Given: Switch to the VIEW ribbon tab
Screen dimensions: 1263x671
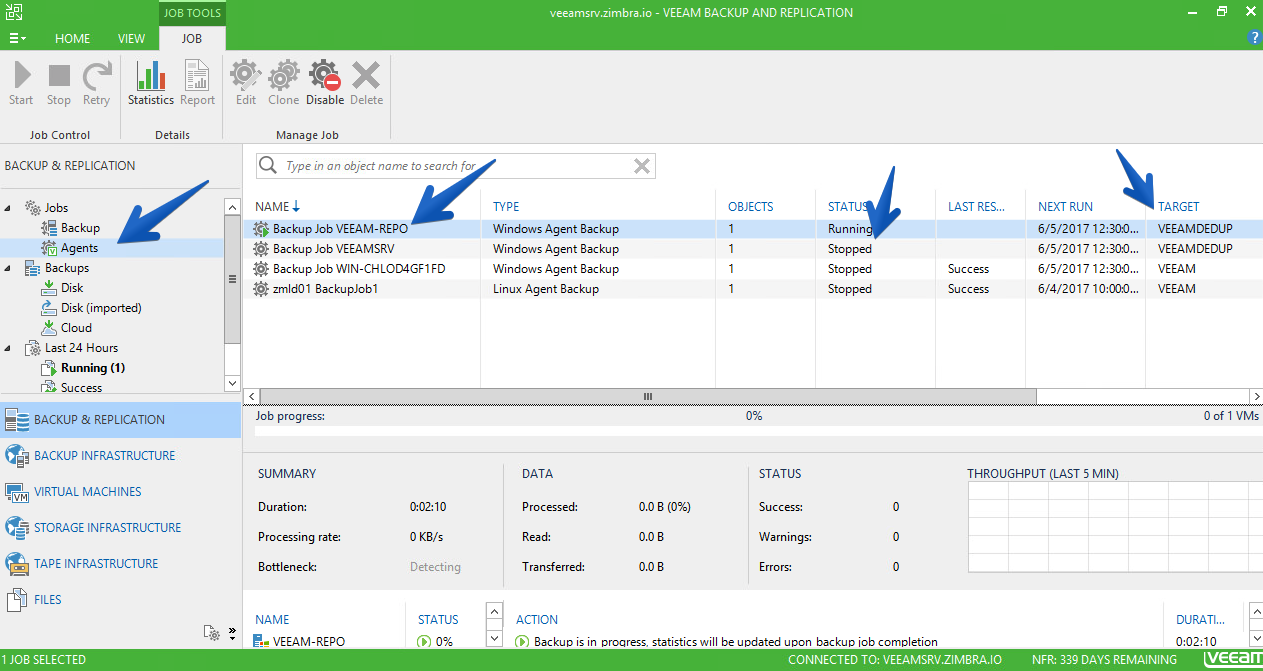Looking at the screenshot, I should click(x=132, y=38).
